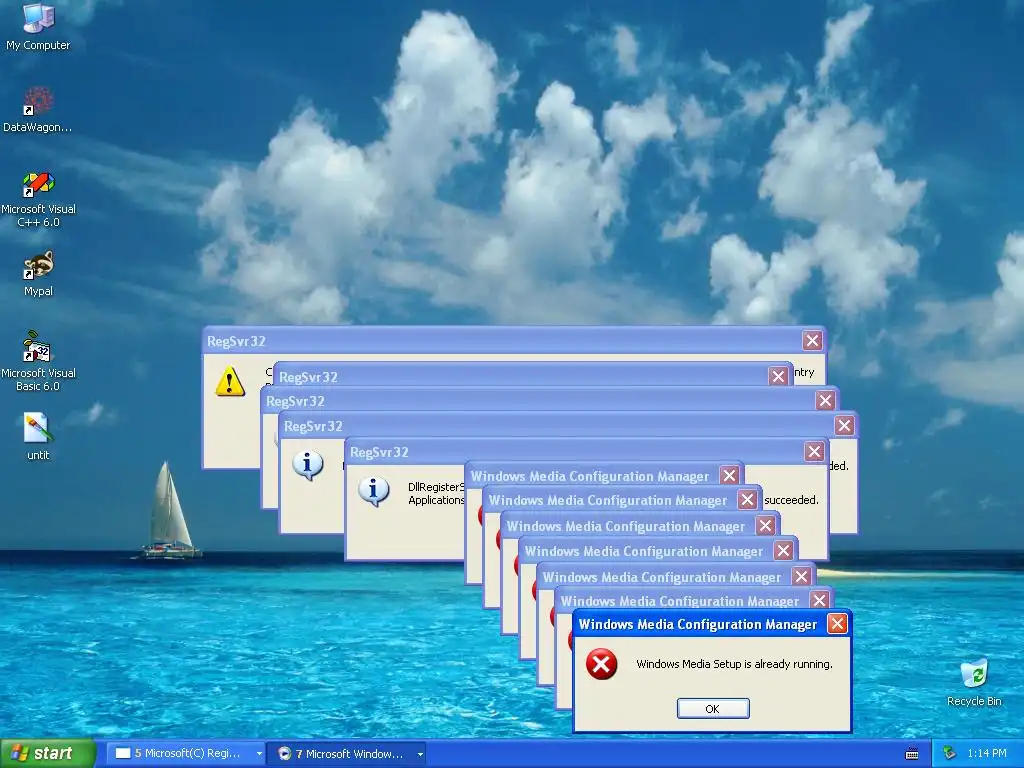The height and width of the screenshot is (768, 1024).
Task: Click the yellow warning icon in RegSvr32
Action: click(x=230, y=382)
